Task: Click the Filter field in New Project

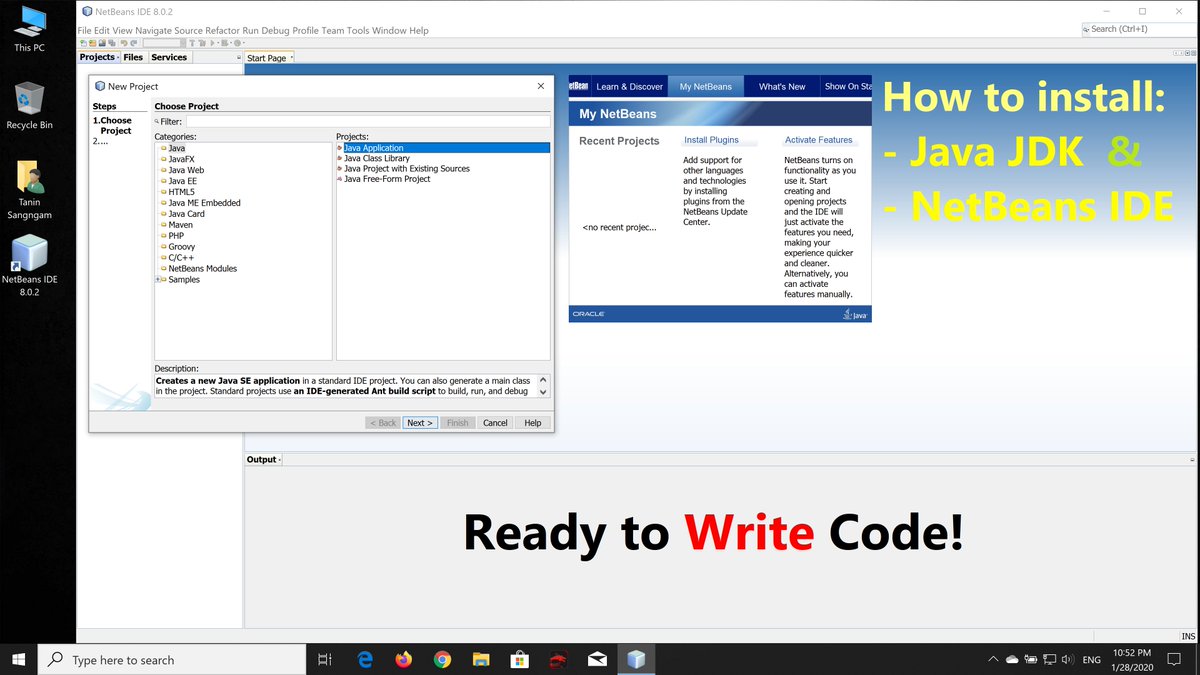Action: 368,121
